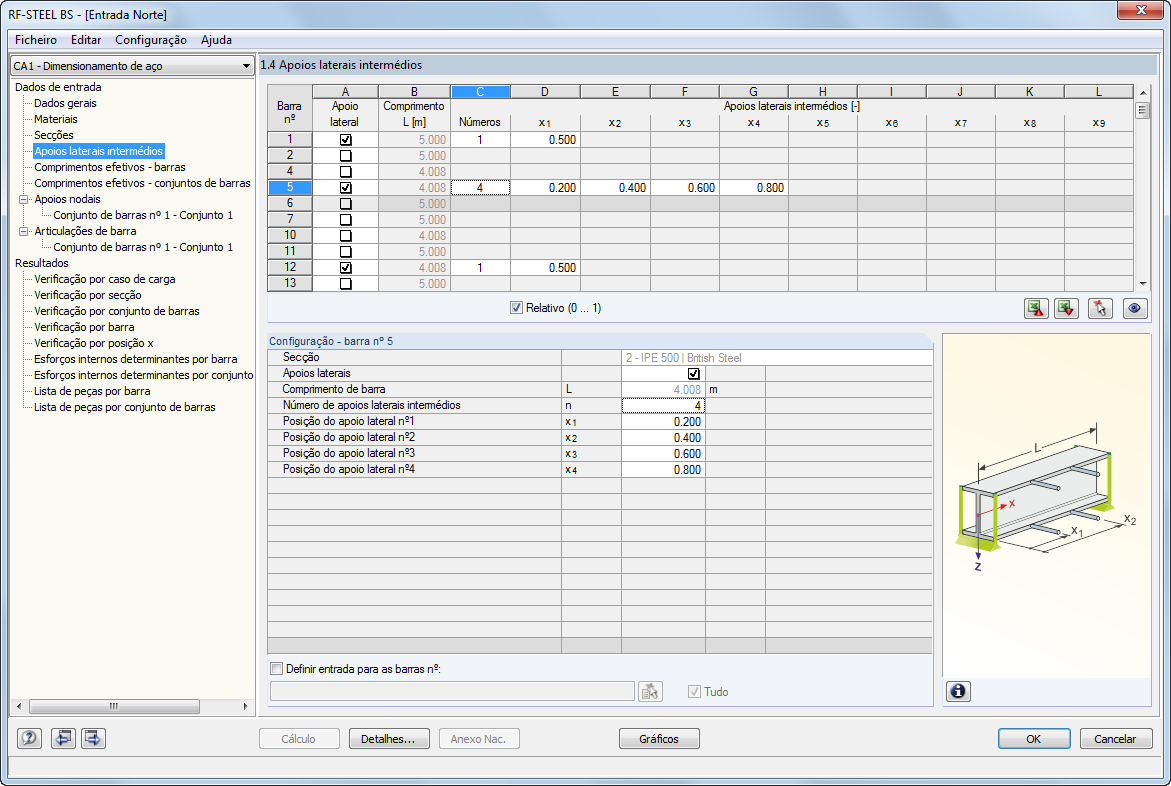Click Números cell 4 for bar 5
Viewport: 1171px width, 786px height.
click(x=480, y=188)
